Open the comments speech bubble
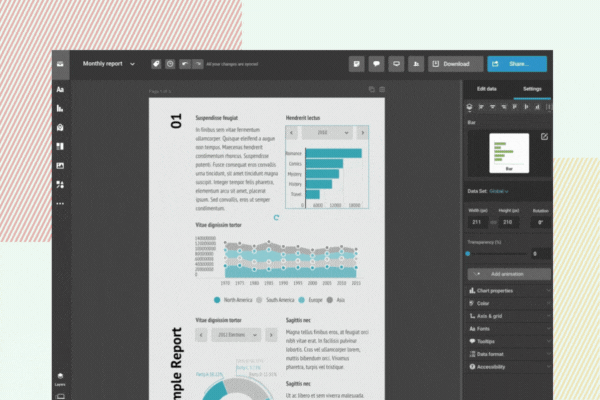The height and width of the screenshot is (400, 600). pyautogui.click(x=376, y=64)
